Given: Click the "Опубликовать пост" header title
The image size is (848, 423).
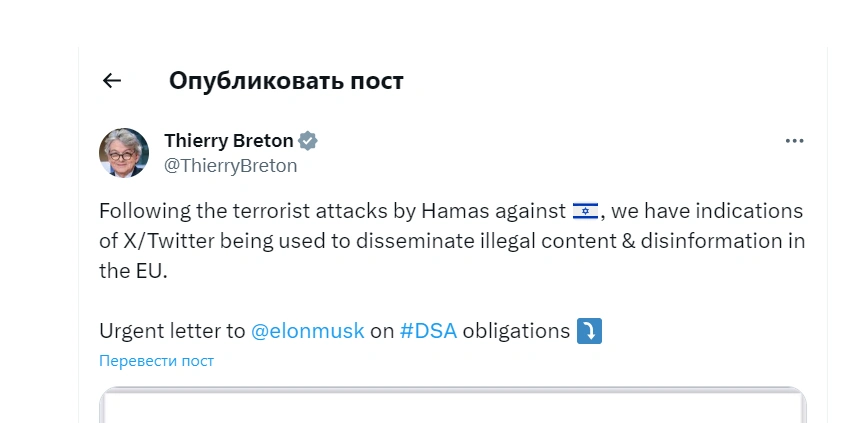Looking at the screenshot, I should point(286,81).
